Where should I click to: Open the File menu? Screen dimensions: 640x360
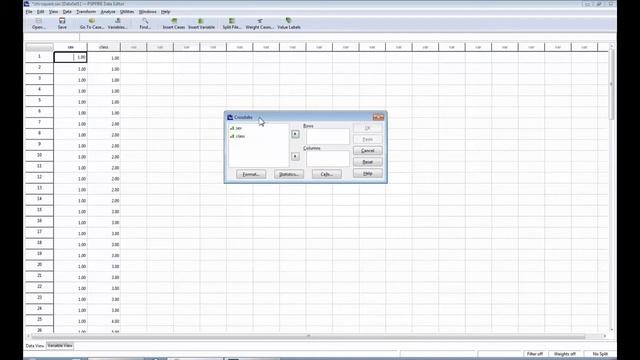(x=29, y=12)
